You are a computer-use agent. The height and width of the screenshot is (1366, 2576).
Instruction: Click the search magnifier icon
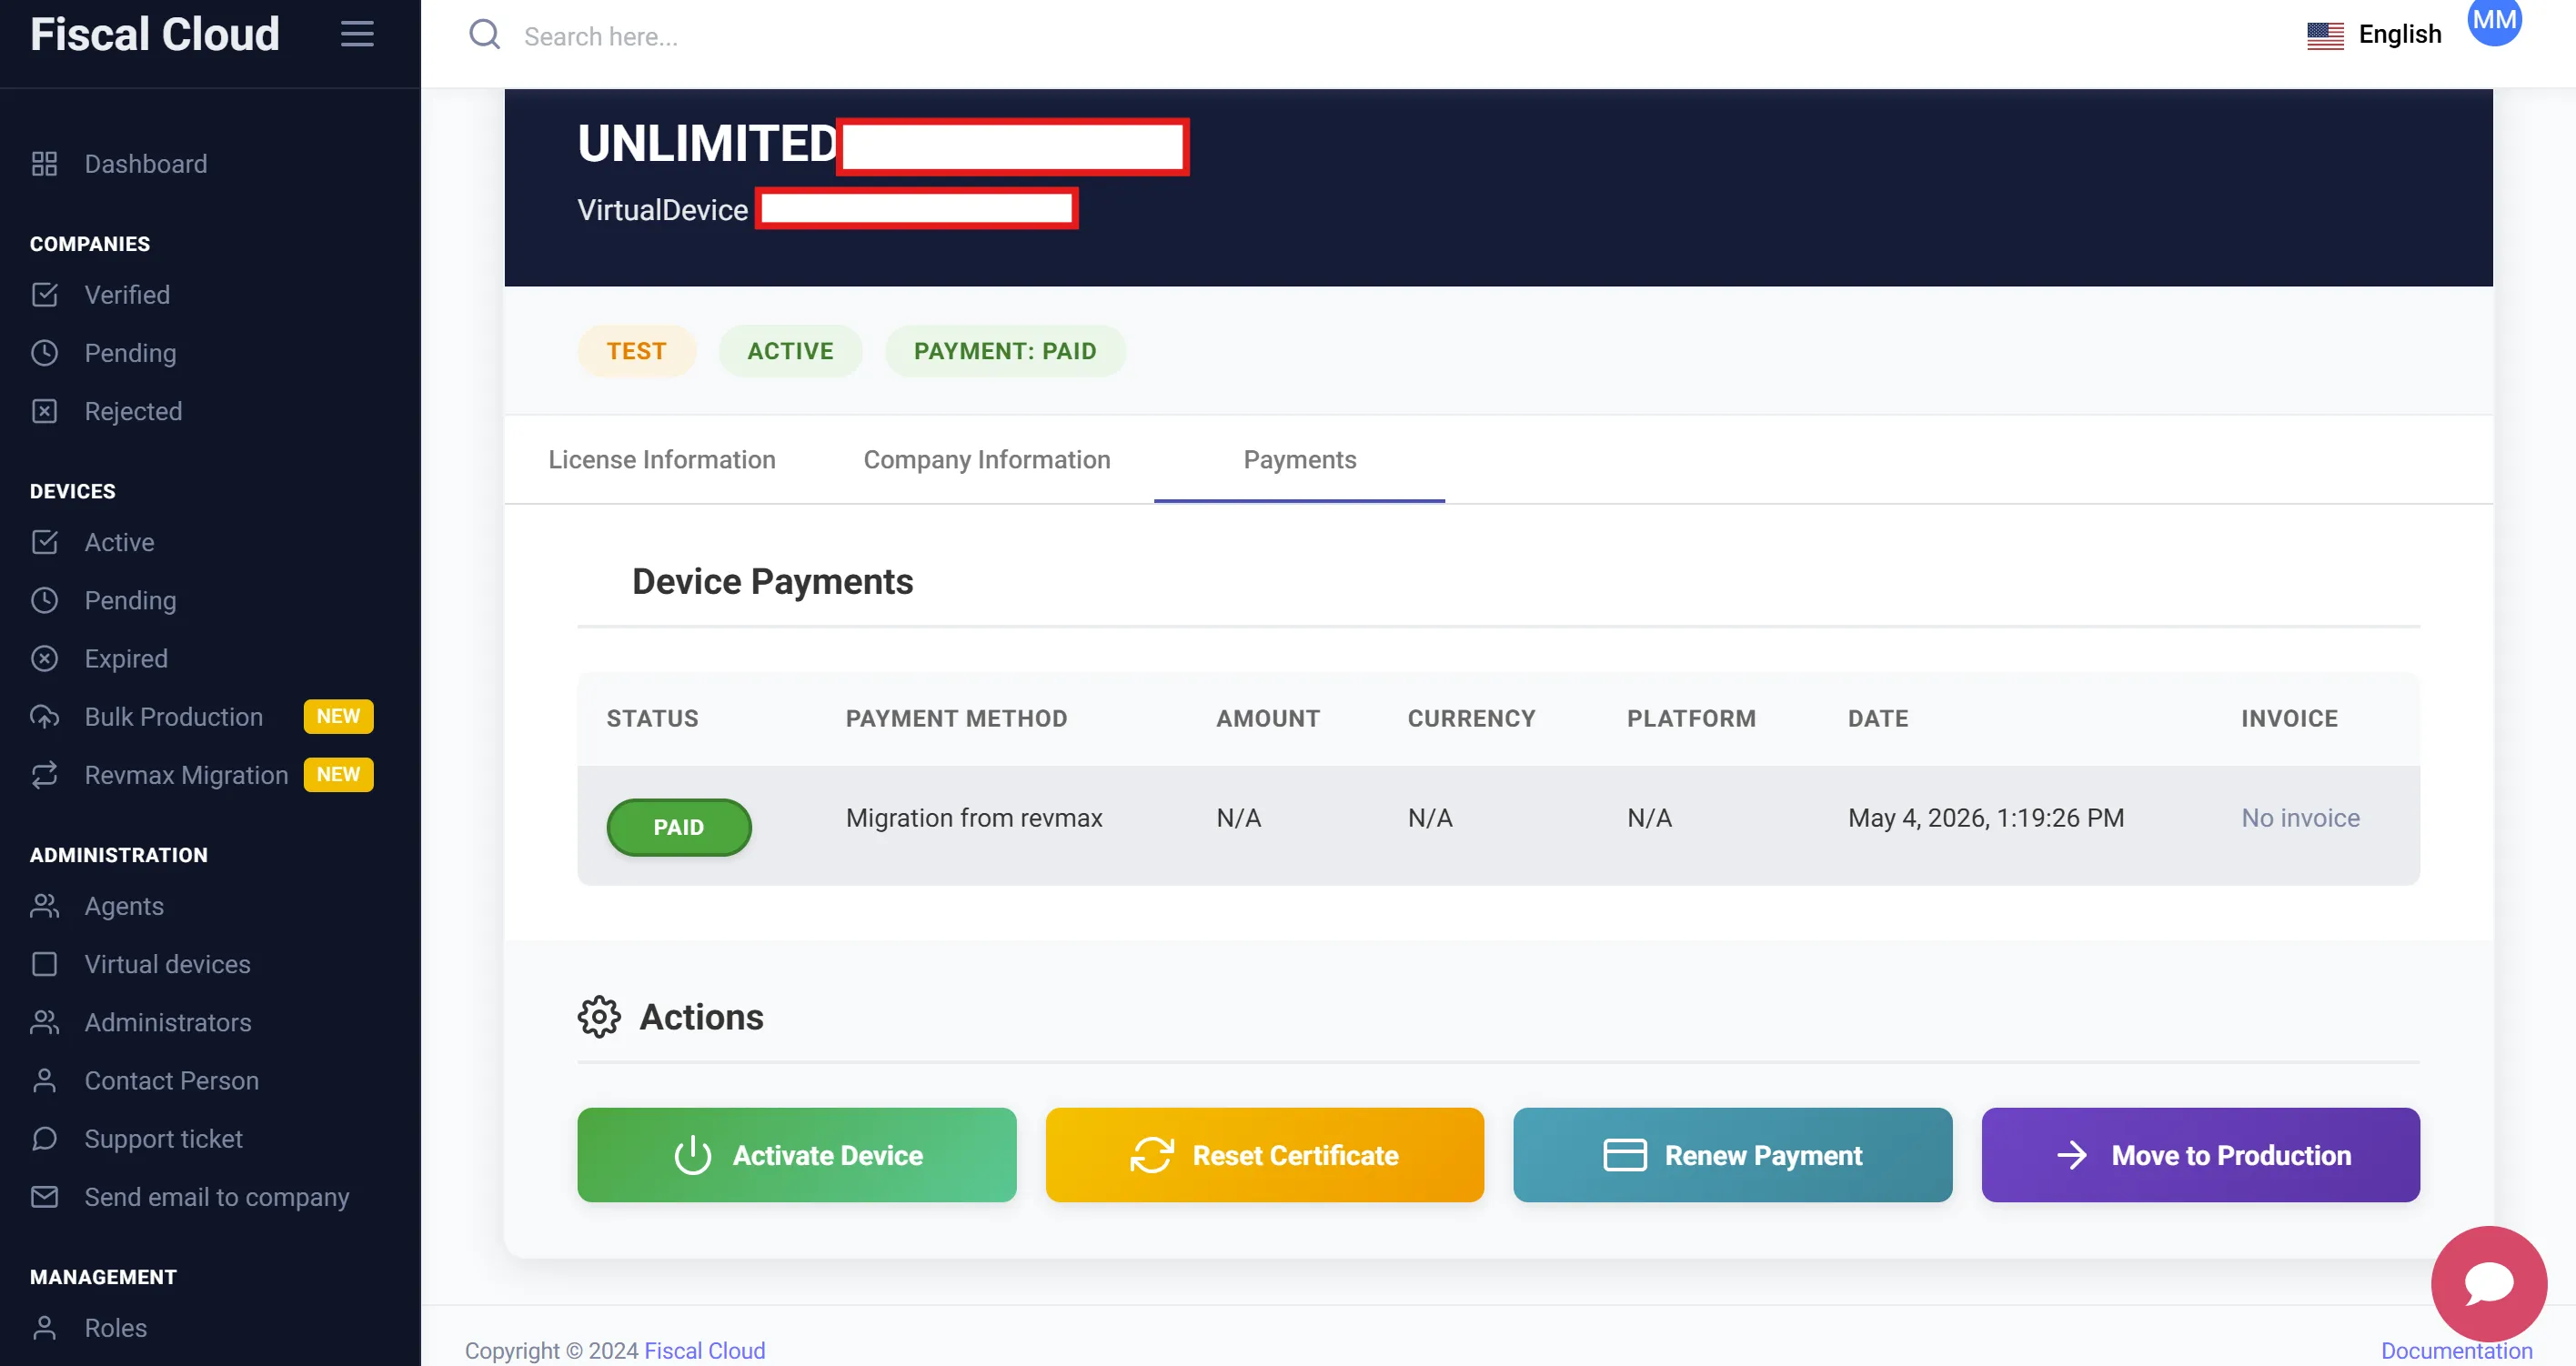[x=485, y=35]
